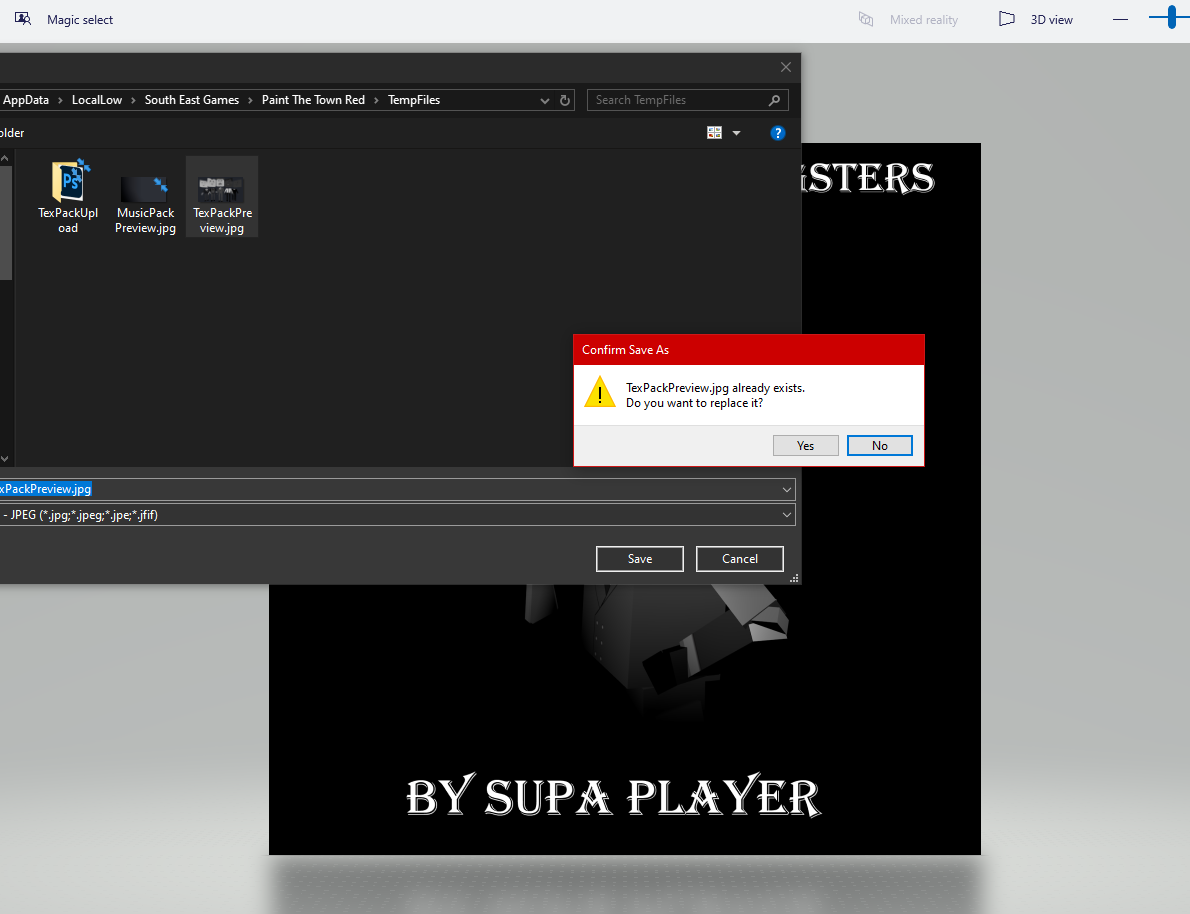Click the Confirm Save As title bar
Image resolution: width=1190 pixels, height=914 pixels.
(x=749, y=350)
